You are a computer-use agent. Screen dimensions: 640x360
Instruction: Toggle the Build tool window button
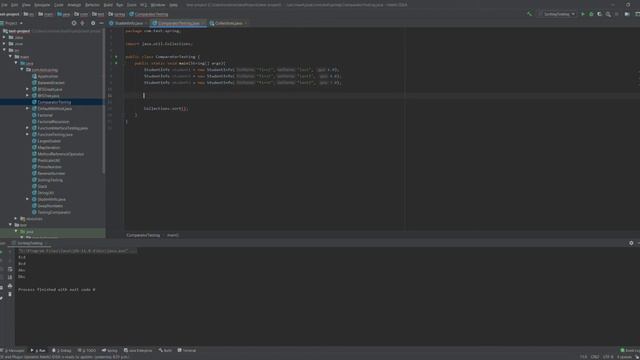pos(165,350)
